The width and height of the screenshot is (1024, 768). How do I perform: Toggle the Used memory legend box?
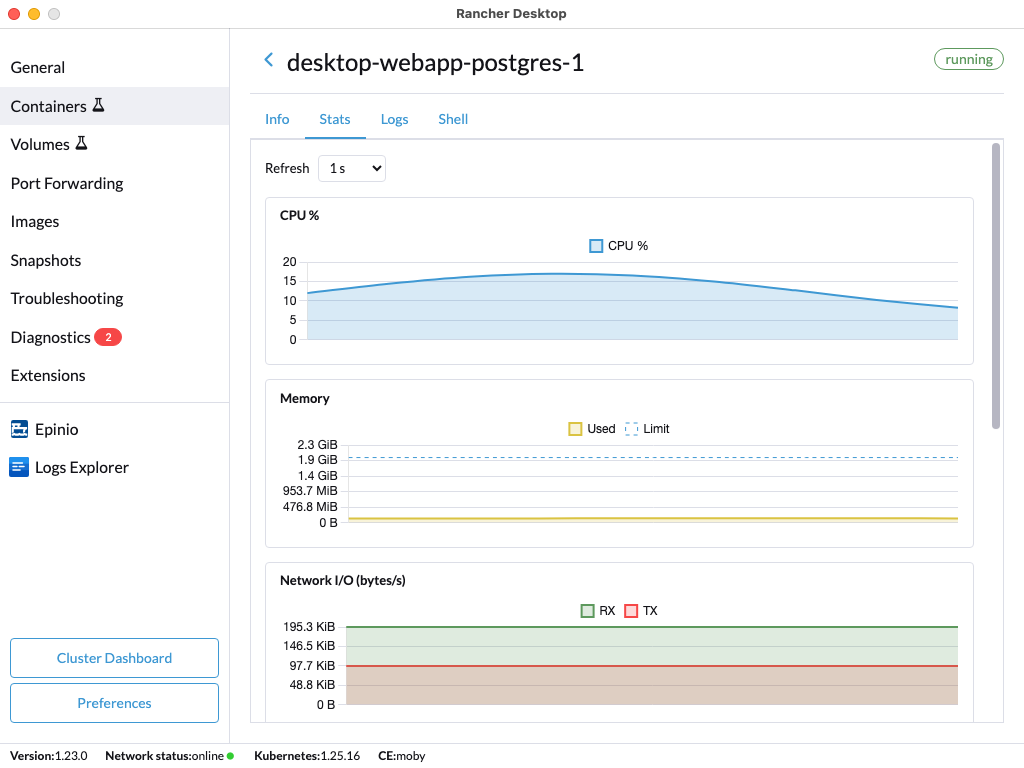tap(575, 428)
